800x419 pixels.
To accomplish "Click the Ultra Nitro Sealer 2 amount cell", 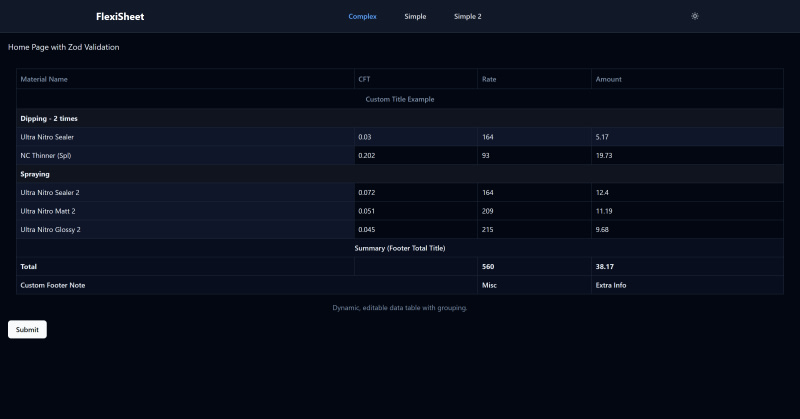I will pyautogui.click(x=686, y=192).
